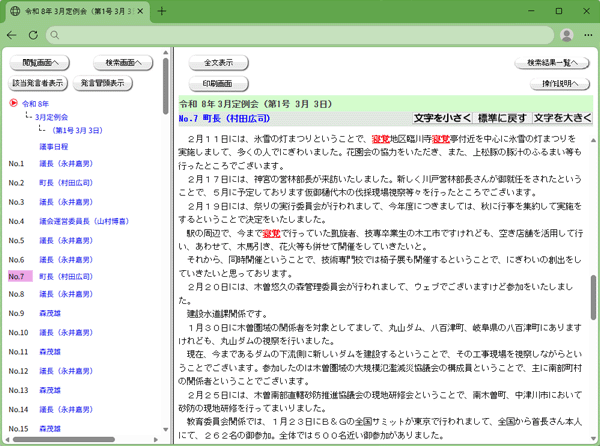Image resolution: width=600 pixels, height=446 pixels.
Task: Click the 発言冒頭表示 button
Action: [x=103, y=83]
